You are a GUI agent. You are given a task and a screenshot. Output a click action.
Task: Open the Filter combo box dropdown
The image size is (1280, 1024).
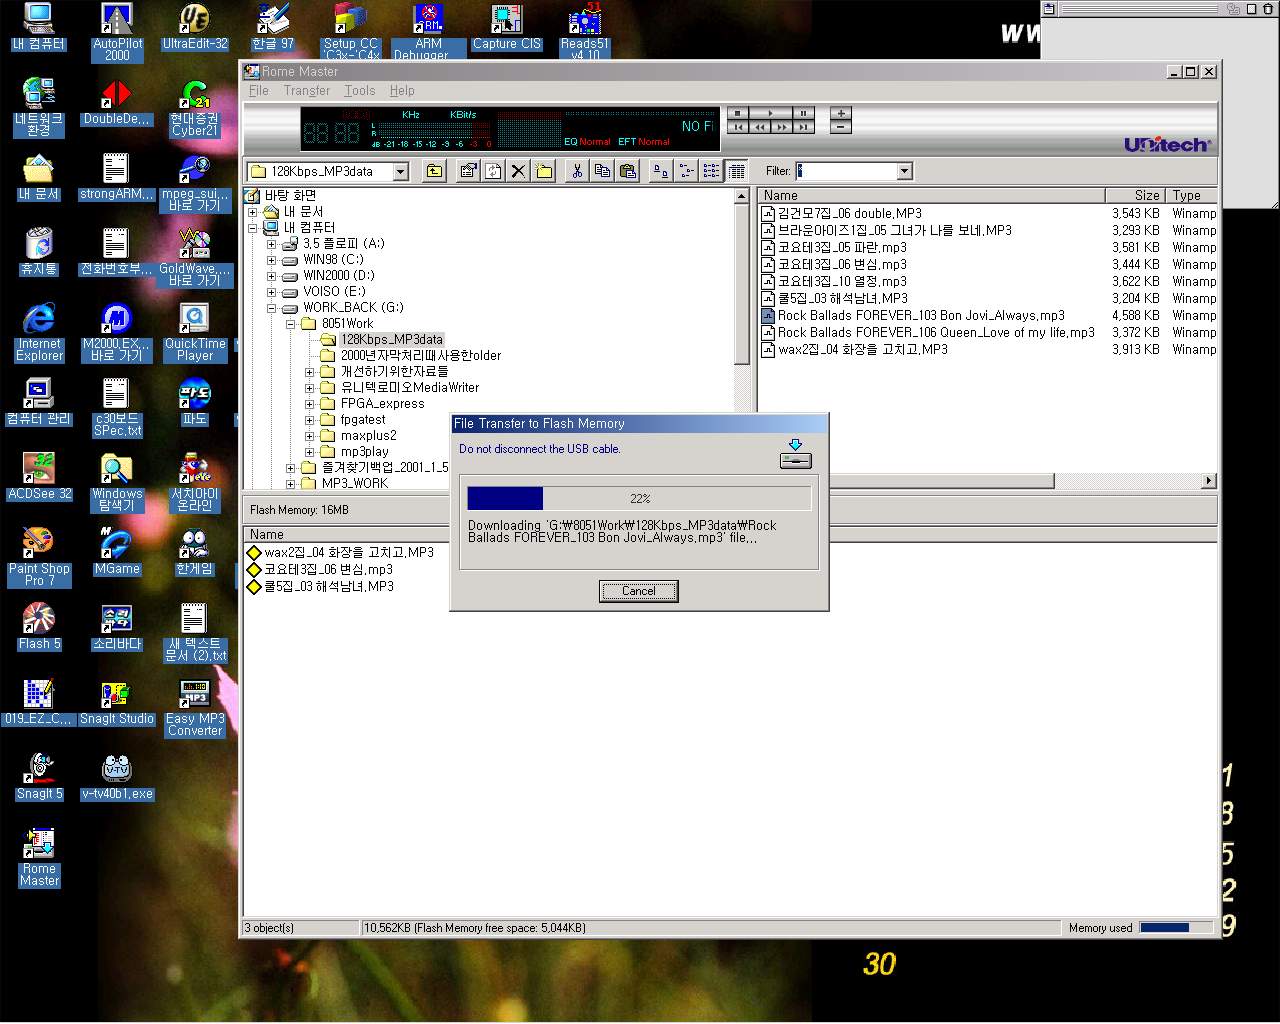pos(904,172)
